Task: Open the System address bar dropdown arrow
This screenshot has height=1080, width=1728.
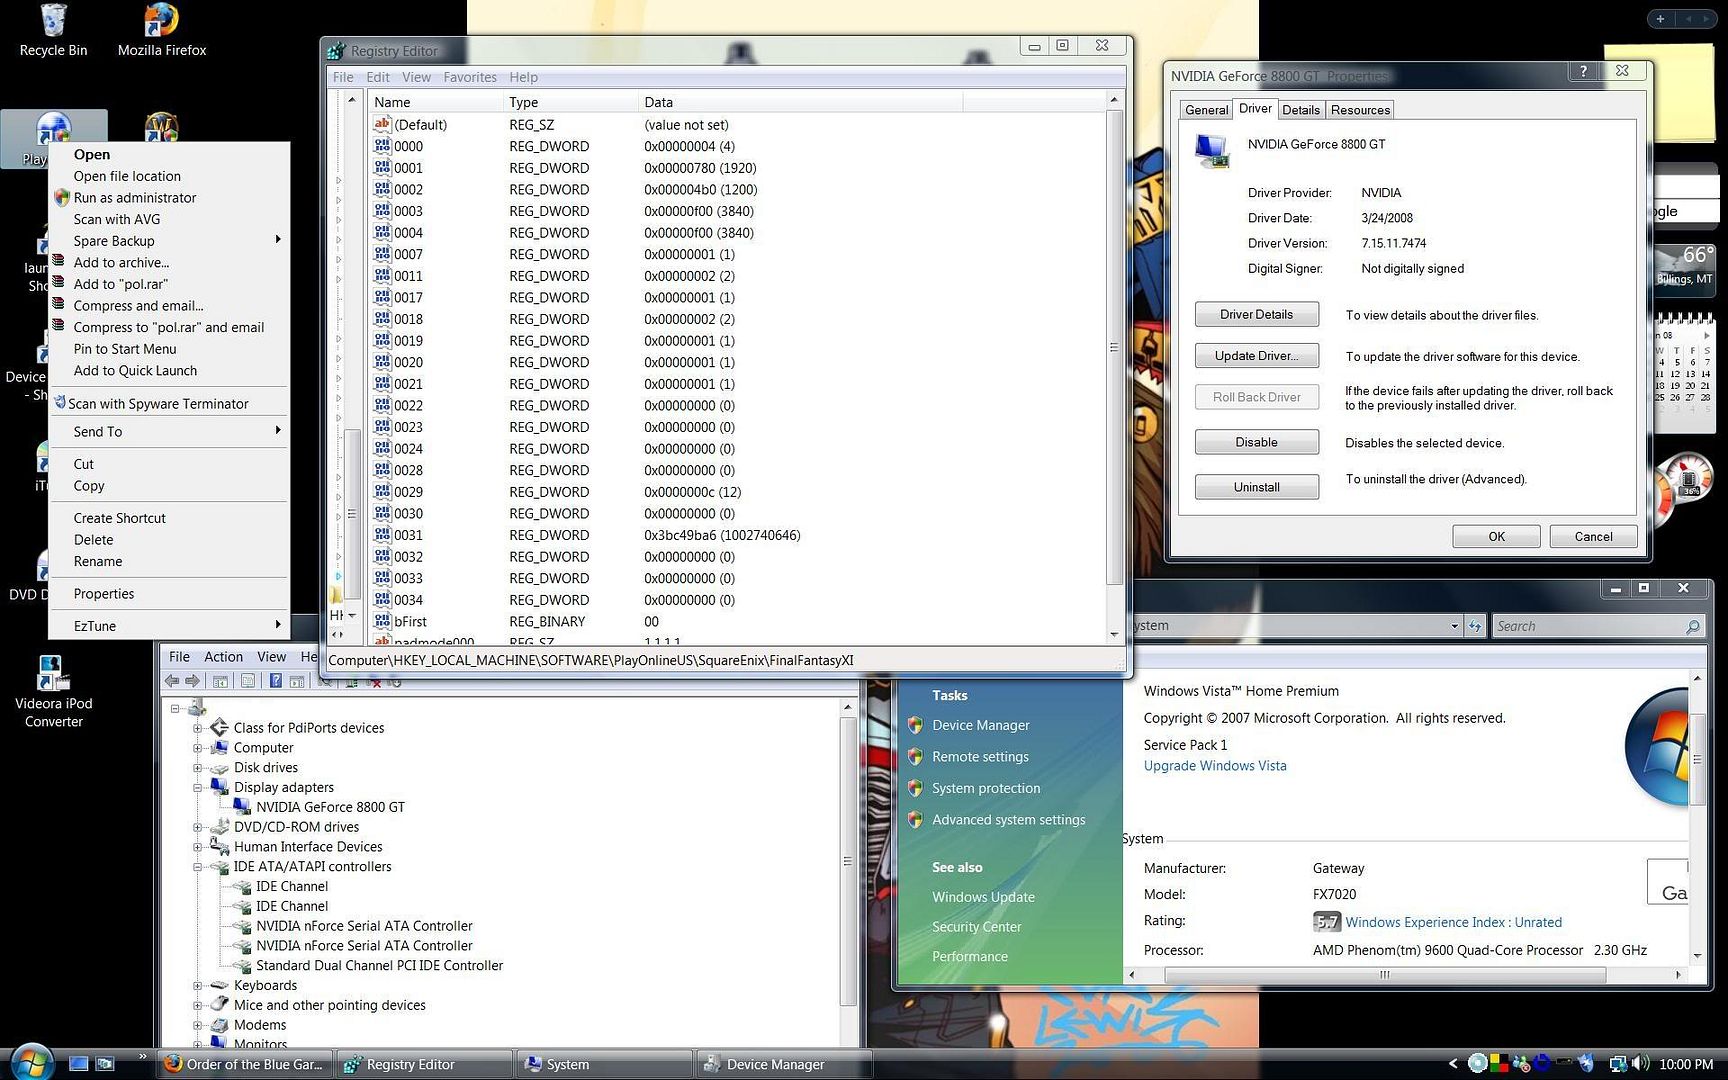Action: tap(1454, 626)
